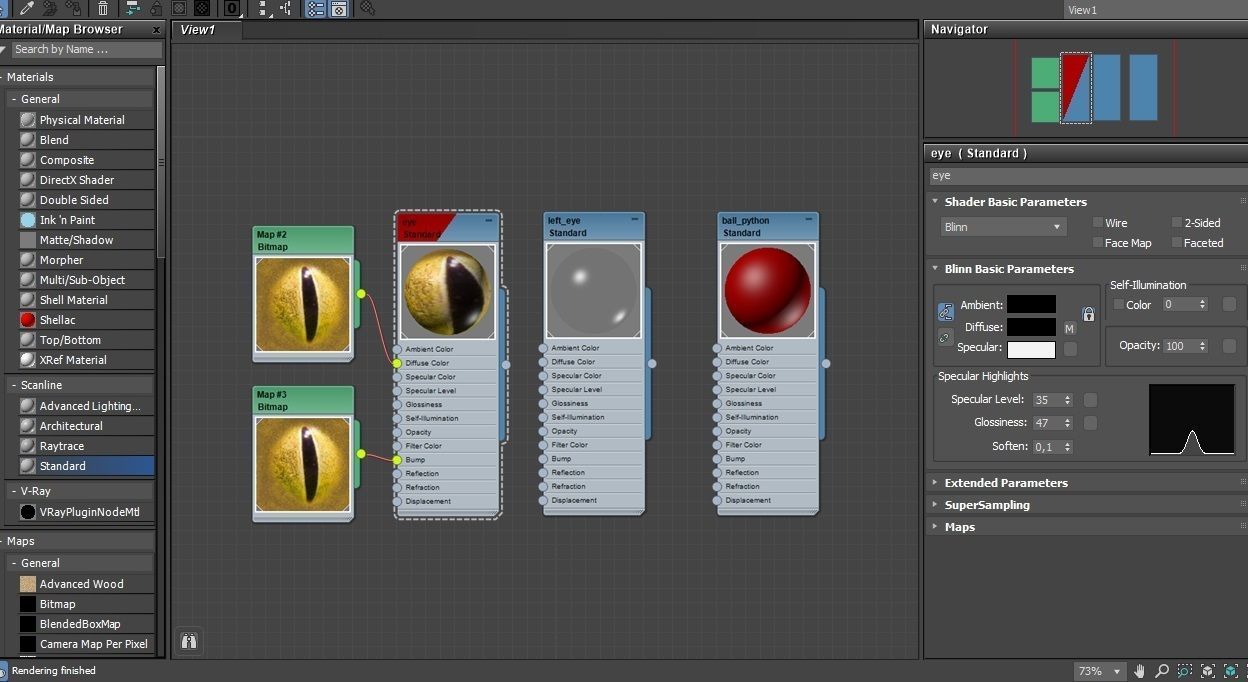Activate the Zoom magnifier tool

tap(1162, 671)
